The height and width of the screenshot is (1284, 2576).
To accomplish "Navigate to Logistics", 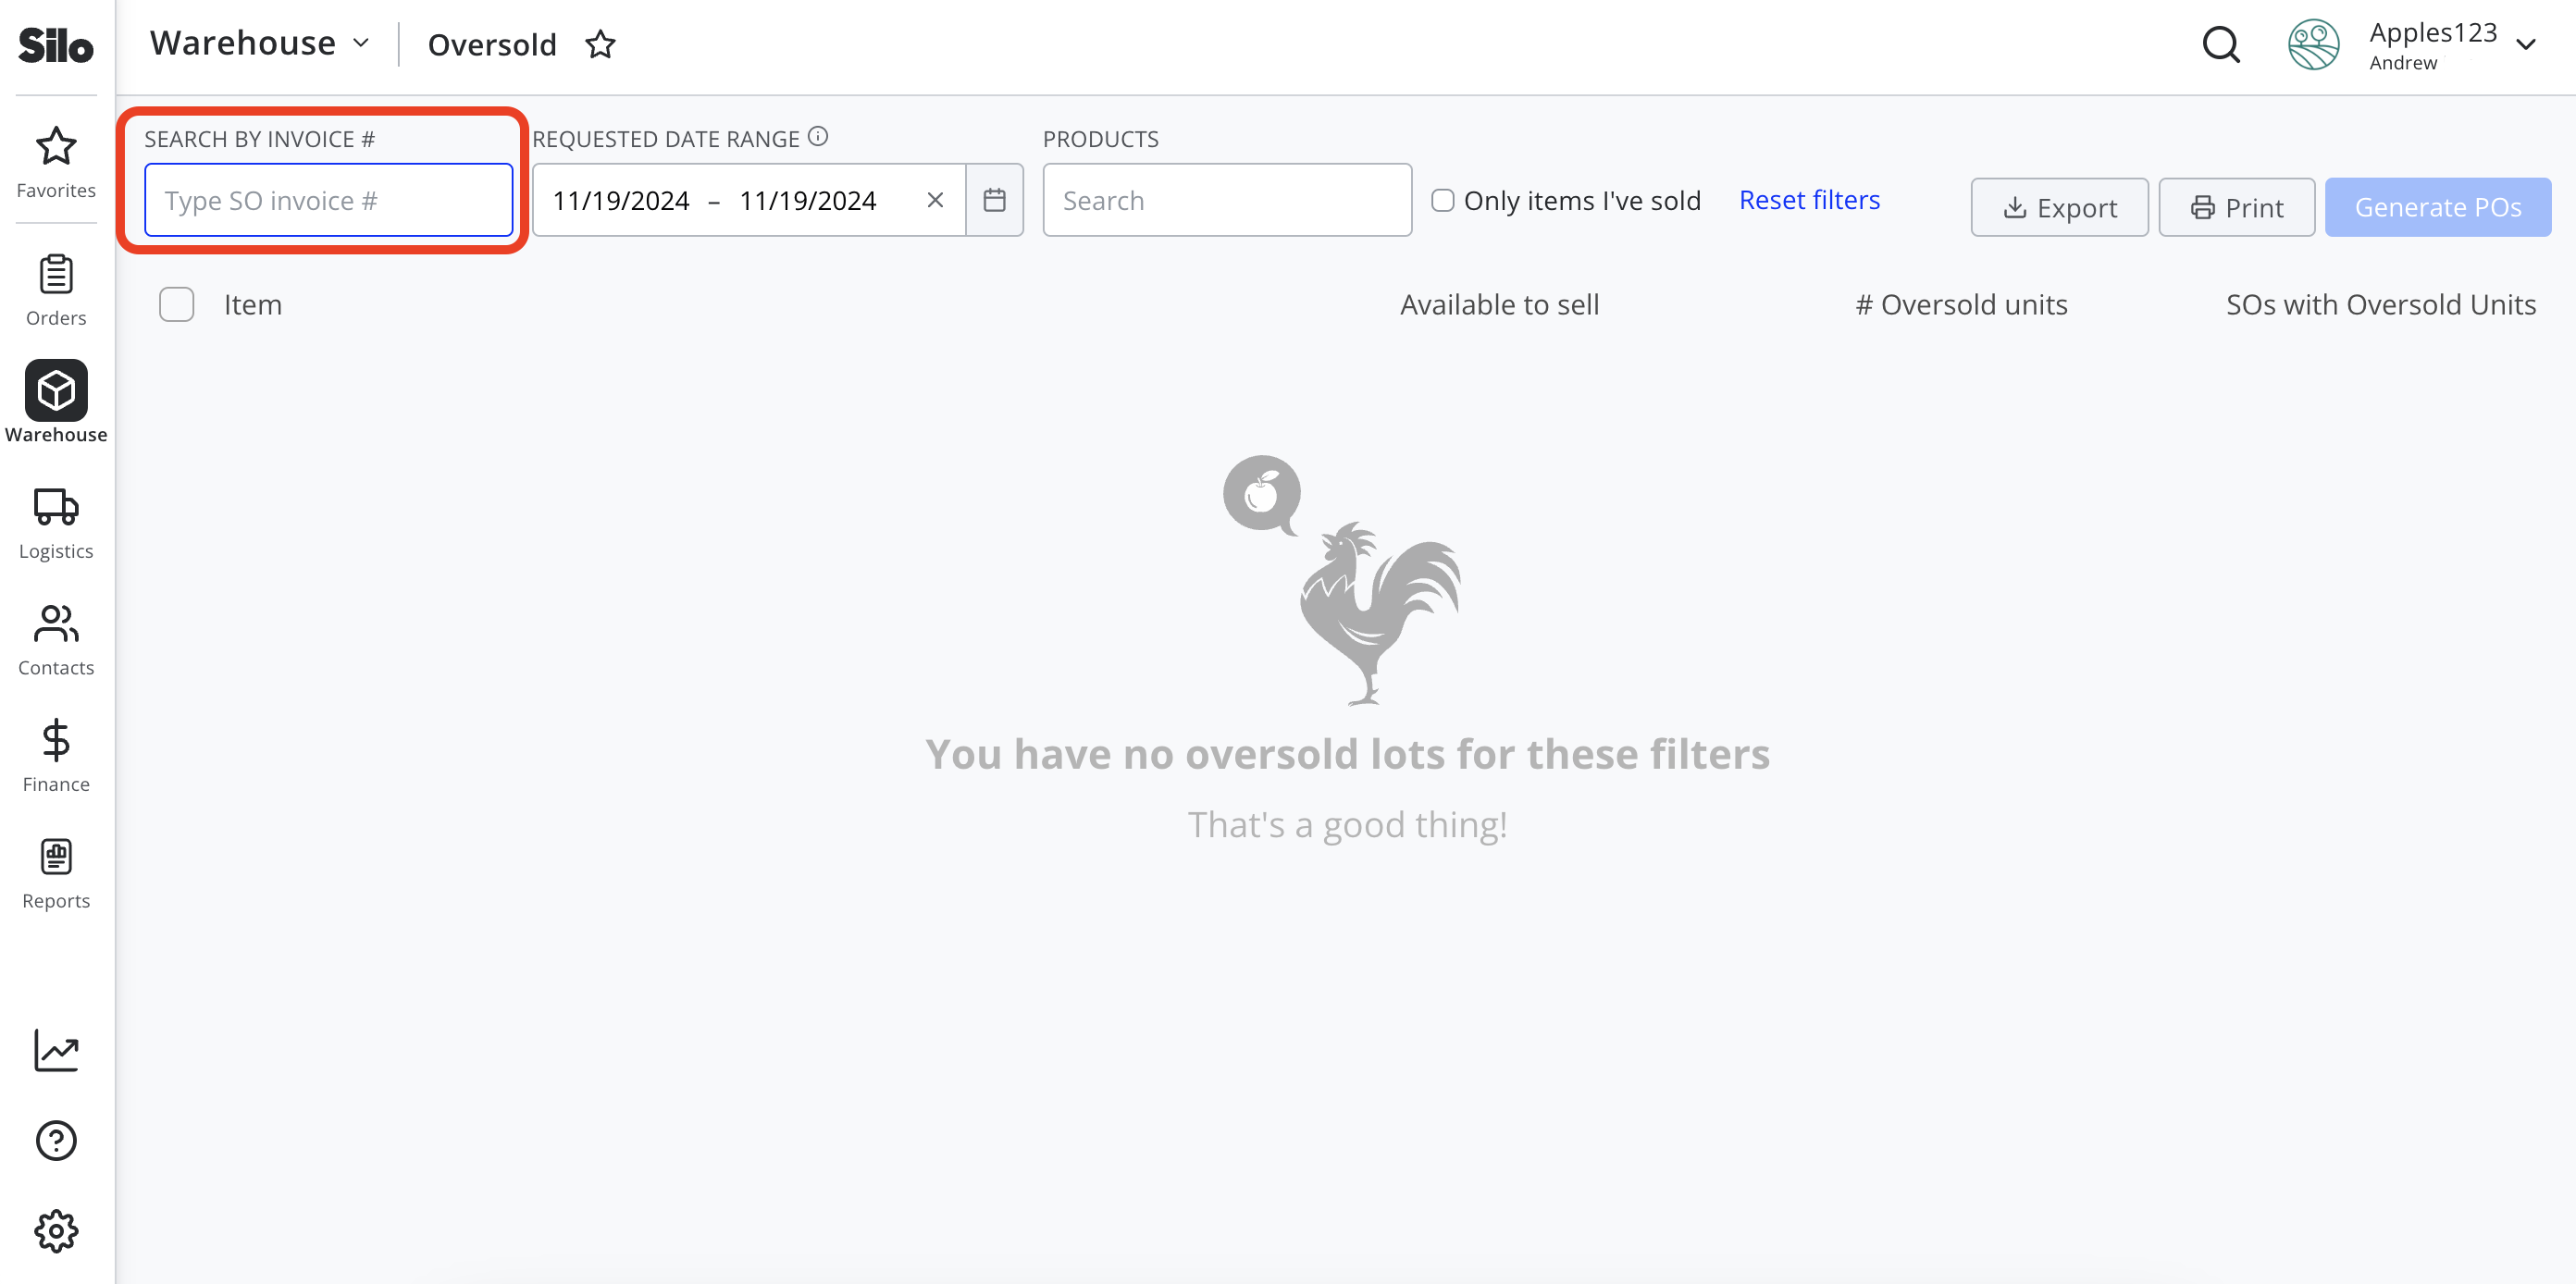I will pos(56,524).
